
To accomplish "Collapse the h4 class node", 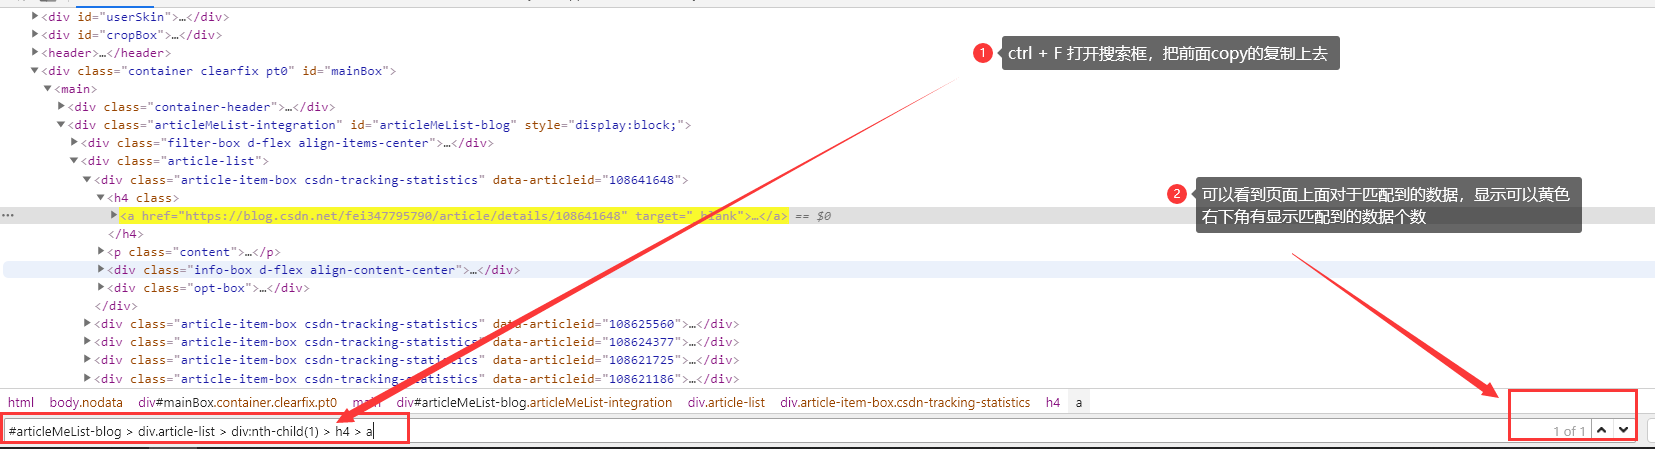I will (x=100, y=198).
